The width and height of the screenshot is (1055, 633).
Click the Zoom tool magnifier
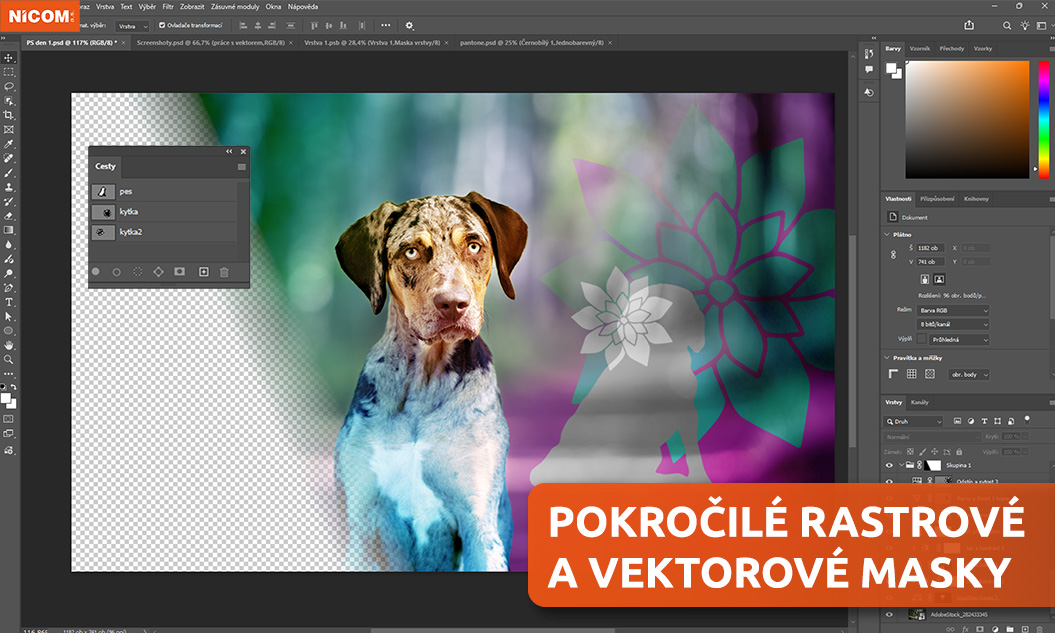click(9, 359)
